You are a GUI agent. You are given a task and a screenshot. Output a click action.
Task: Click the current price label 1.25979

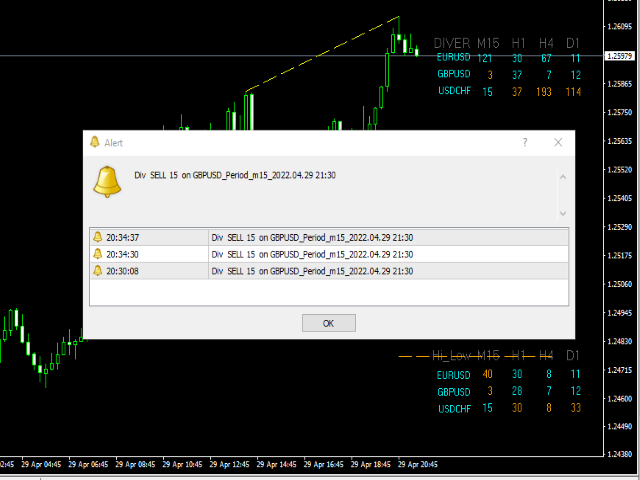coord(620,56)
